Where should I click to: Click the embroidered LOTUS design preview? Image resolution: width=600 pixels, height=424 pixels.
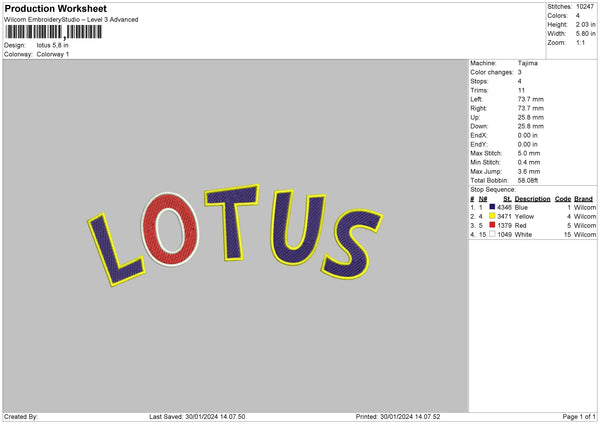click(x=235, y=235)
